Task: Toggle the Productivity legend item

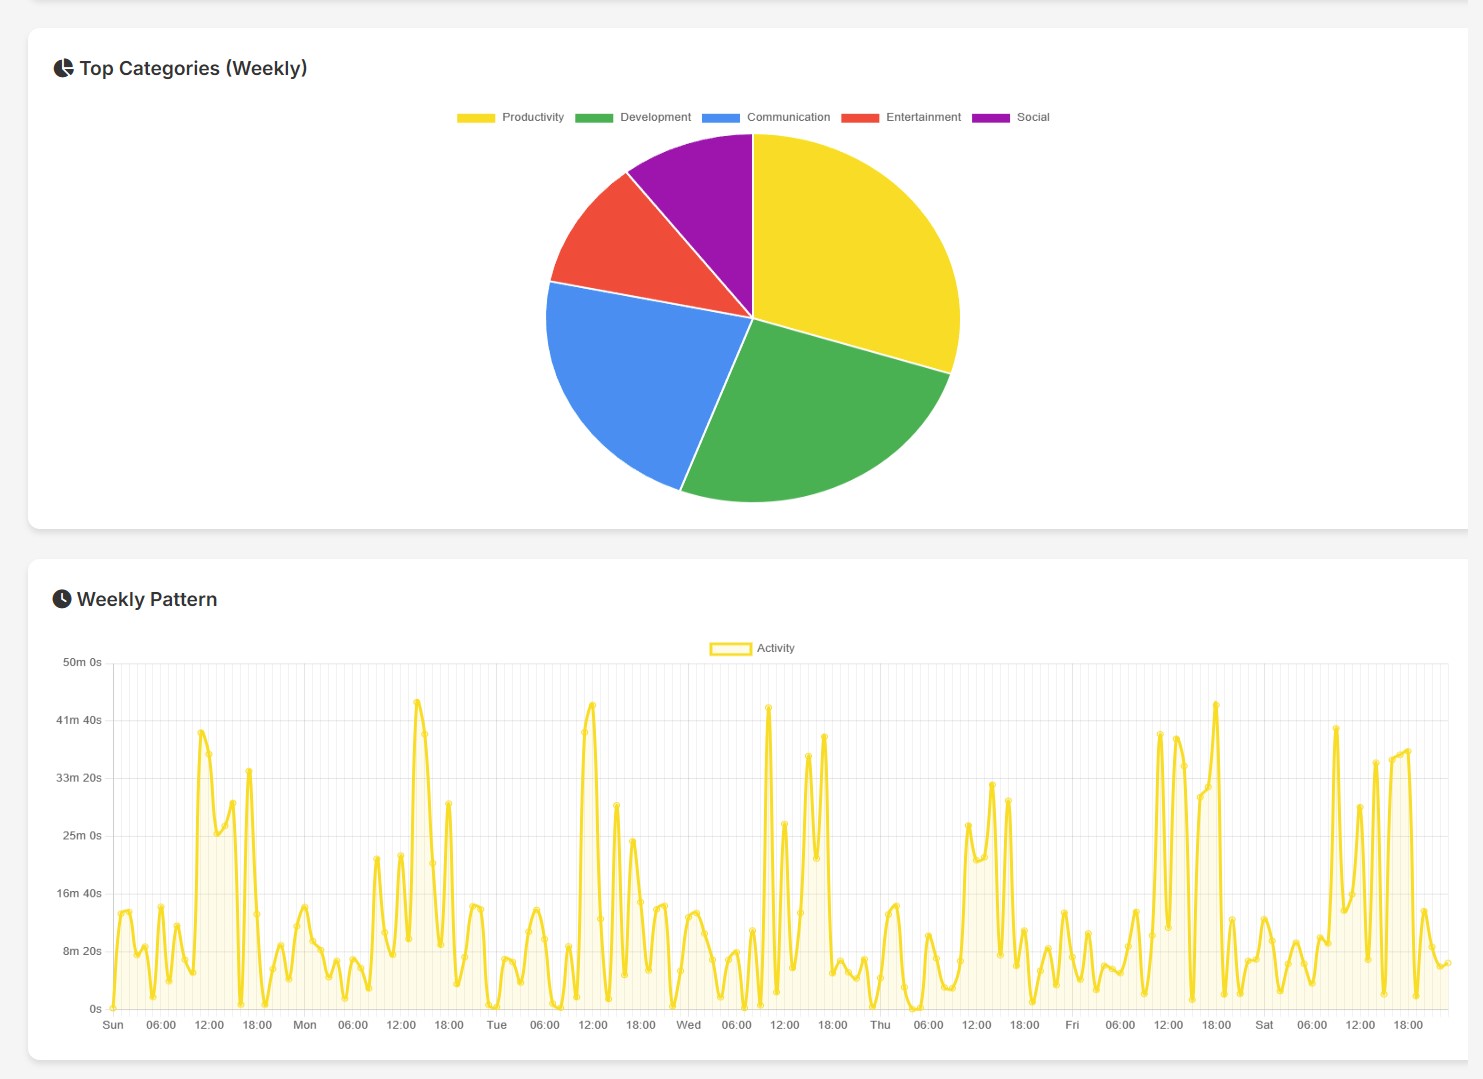Action: [510, 117]
